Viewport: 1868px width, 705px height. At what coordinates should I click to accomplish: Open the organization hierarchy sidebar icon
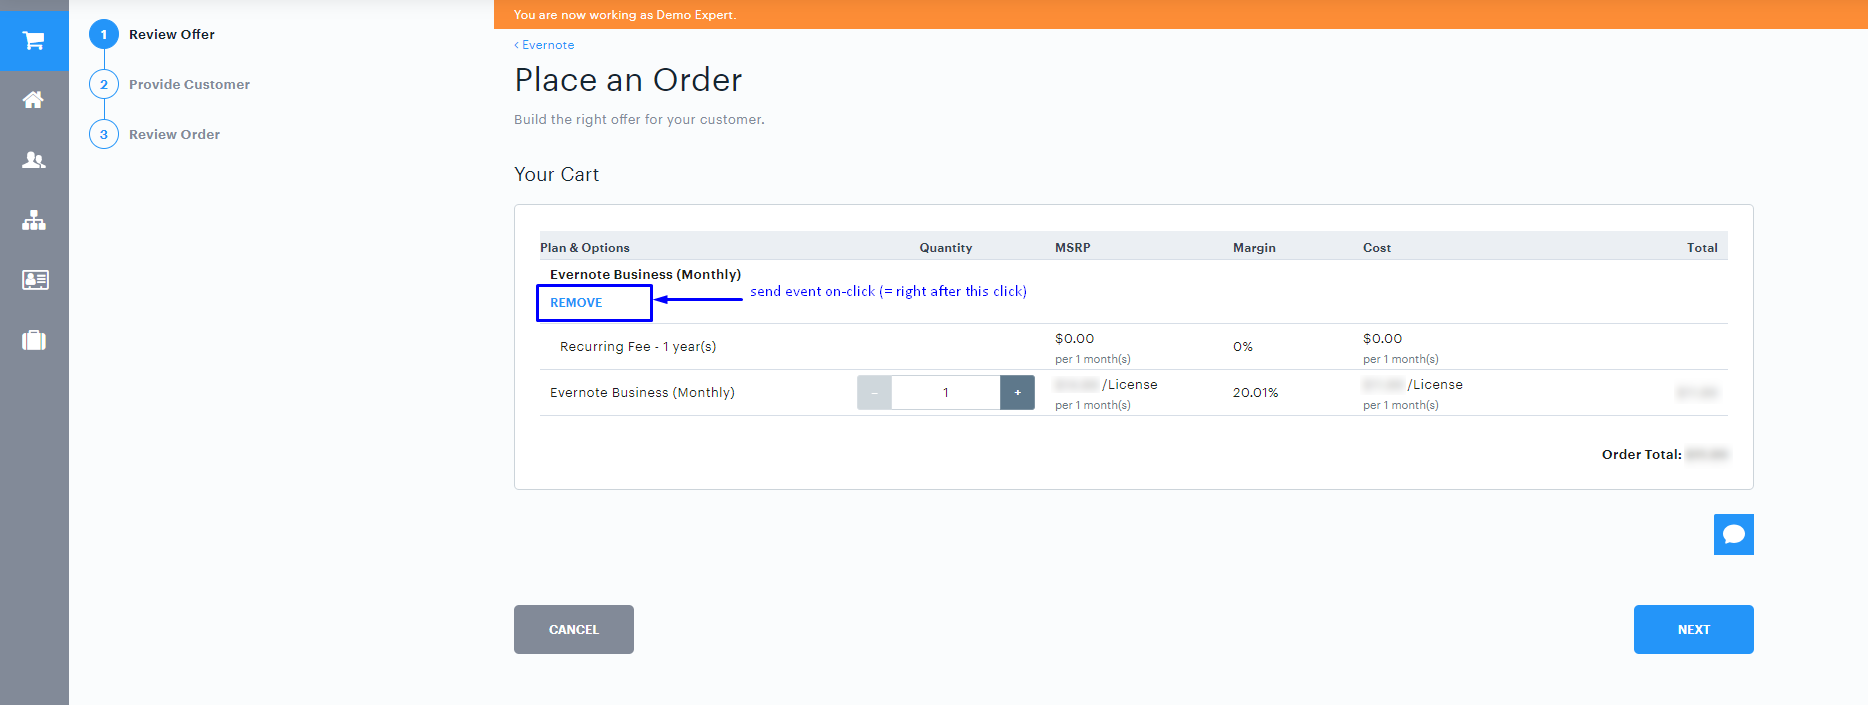pyautogui.click(x=34, y=220)
